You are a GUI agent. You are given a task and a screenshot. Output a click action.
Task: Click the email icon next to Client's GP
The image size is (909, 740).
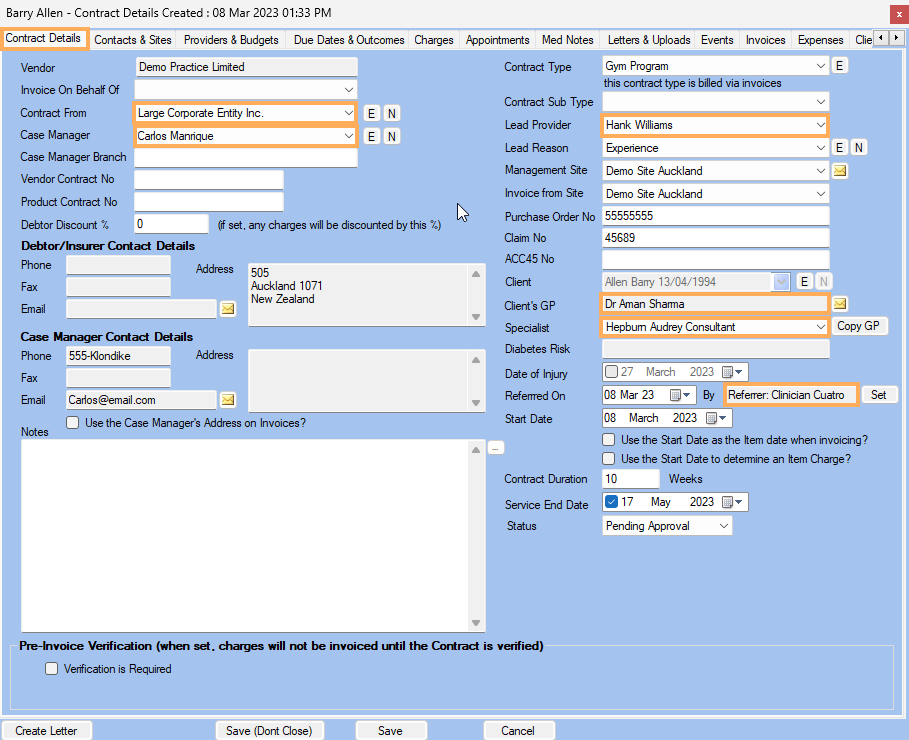pyautogui.click(x=840, y=304)
